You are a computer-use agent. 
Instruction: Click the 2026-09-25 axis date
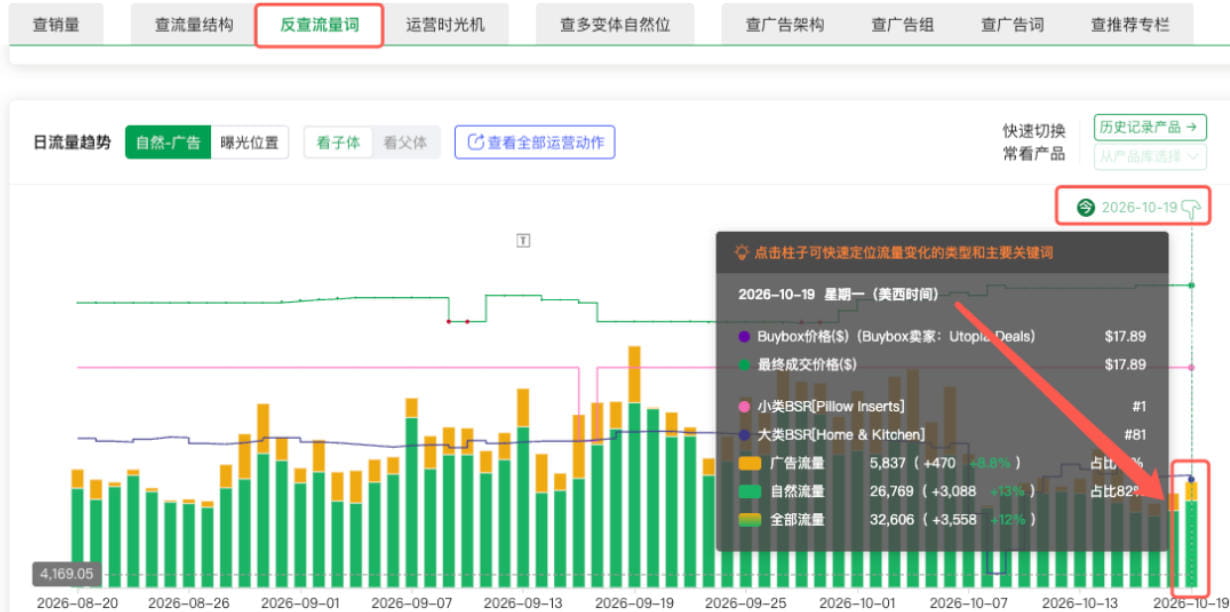point(745,603)
